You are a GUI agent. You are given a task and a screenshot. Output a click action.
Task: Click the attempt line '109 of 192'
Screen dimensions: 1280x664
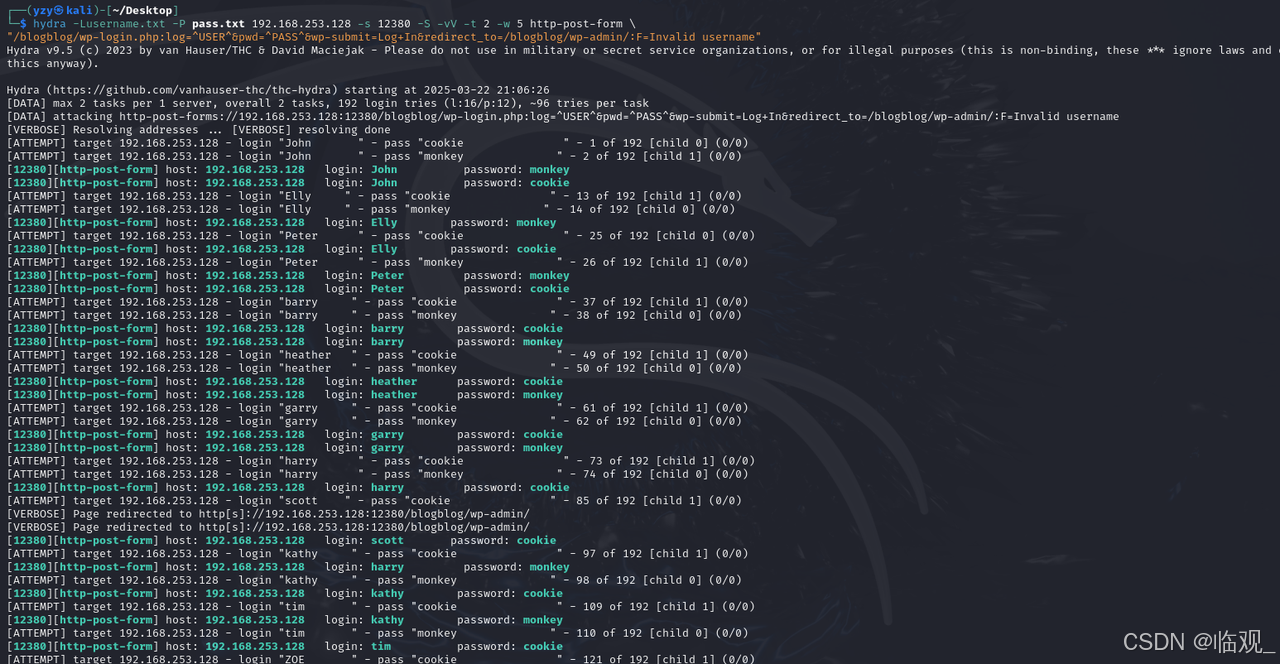(381, 606)
